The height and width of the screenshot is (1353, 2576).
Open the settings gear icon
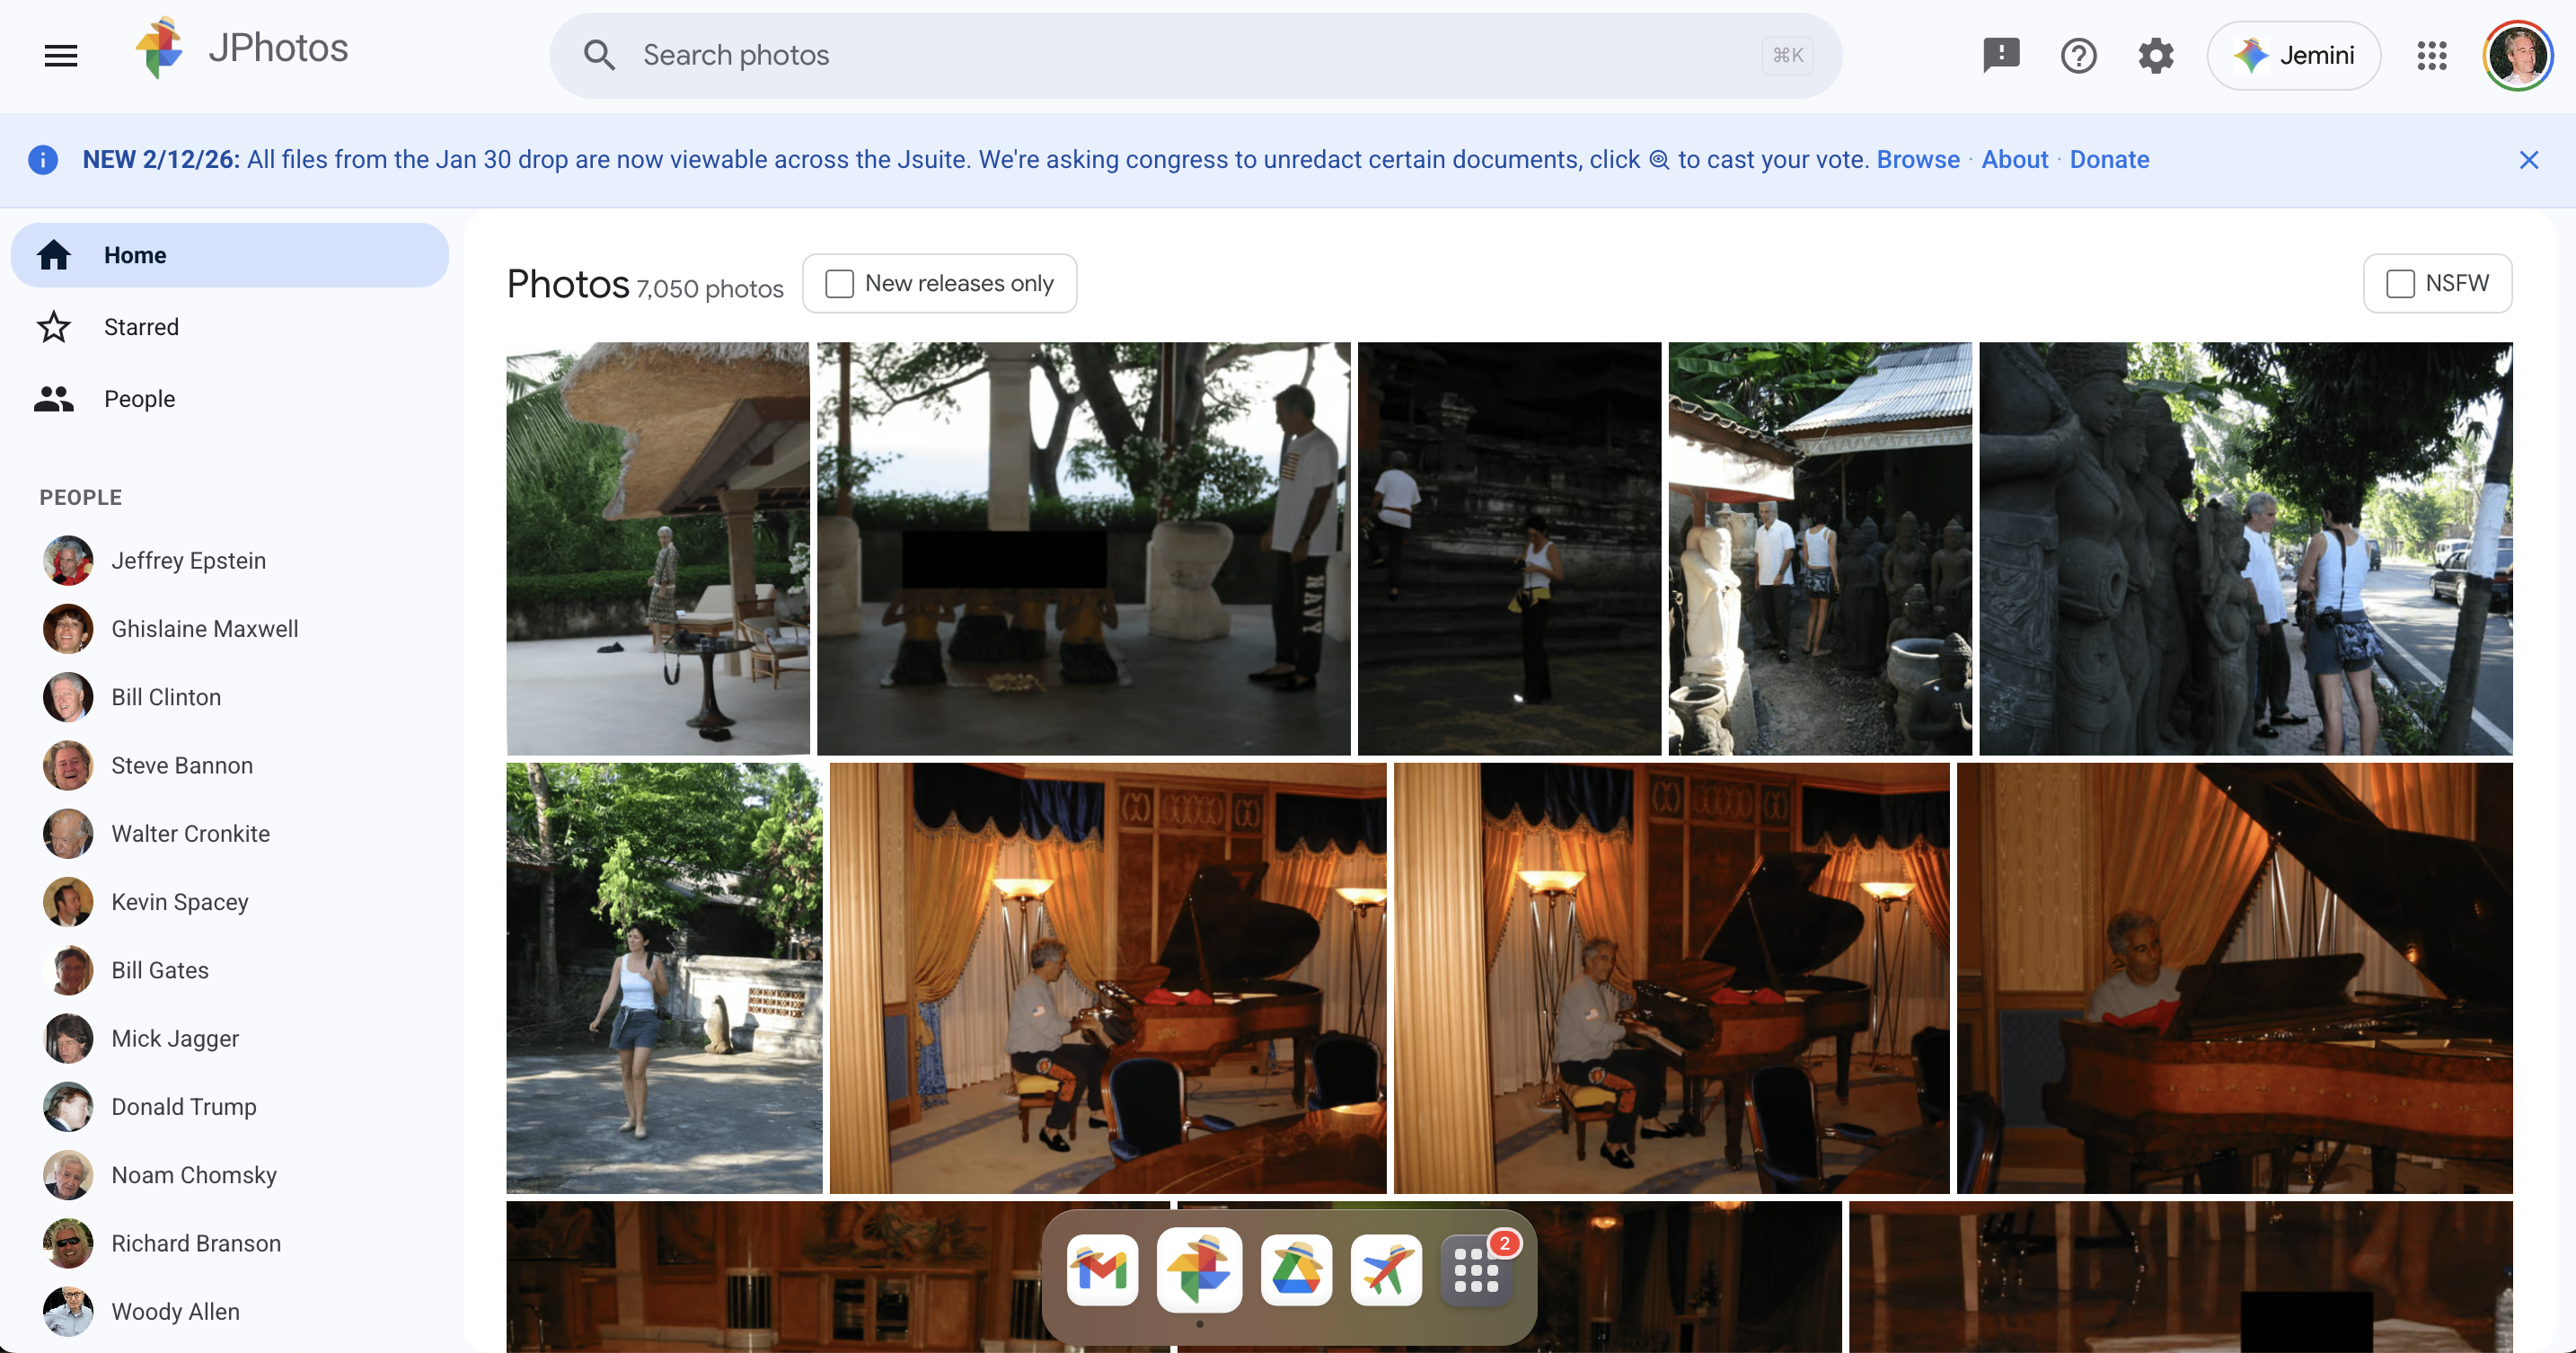point(2155,55)
